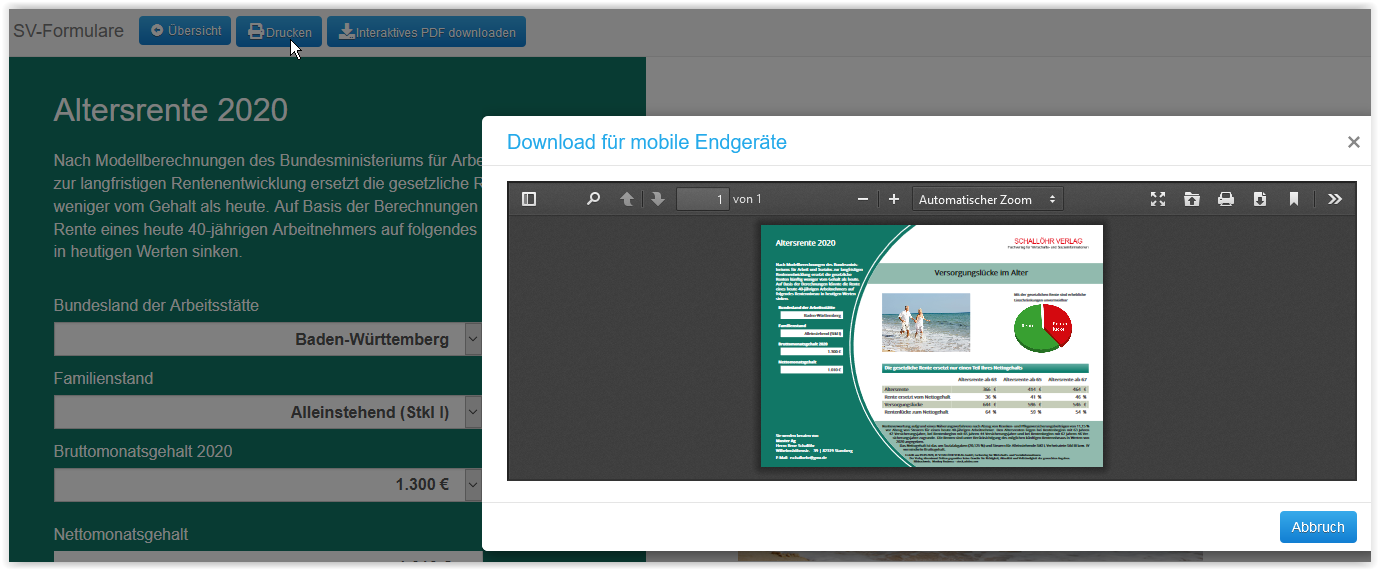1379x570 pixels.
Task: Go to next page in PDF viewer
Action: 657,199
